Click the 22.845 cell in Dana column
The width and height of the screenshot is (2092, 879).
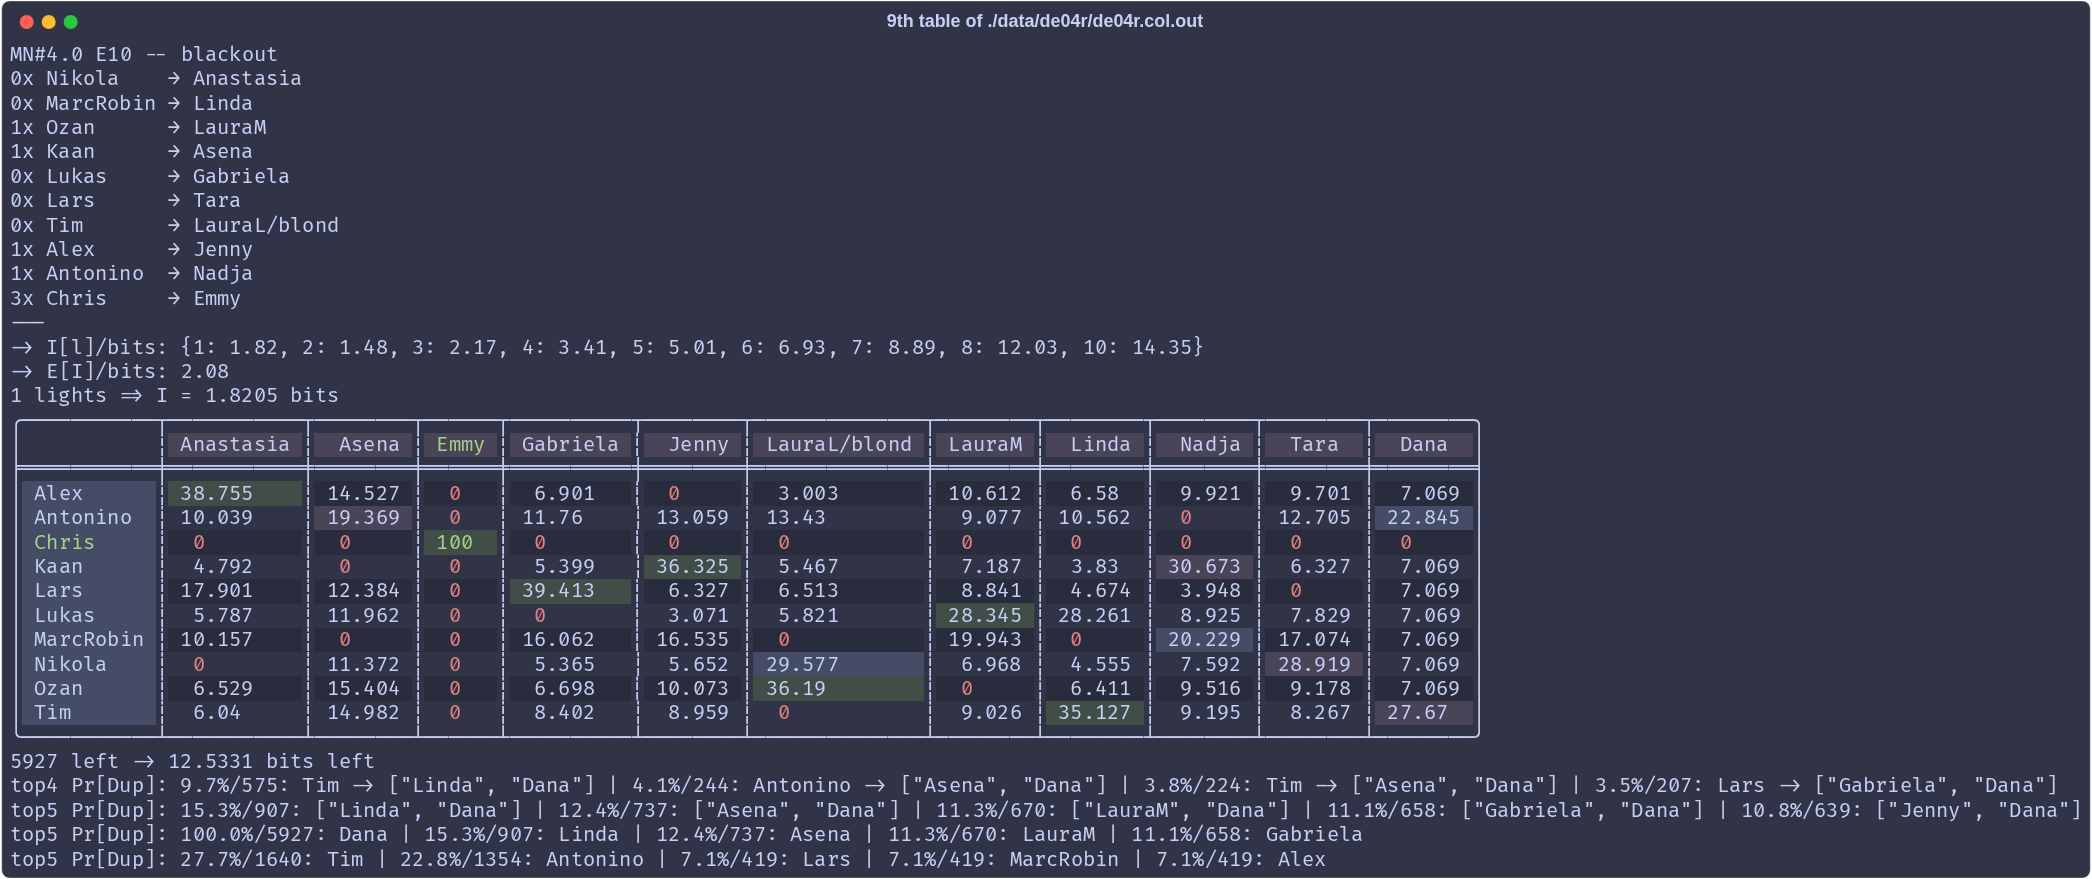point(1423,517)
